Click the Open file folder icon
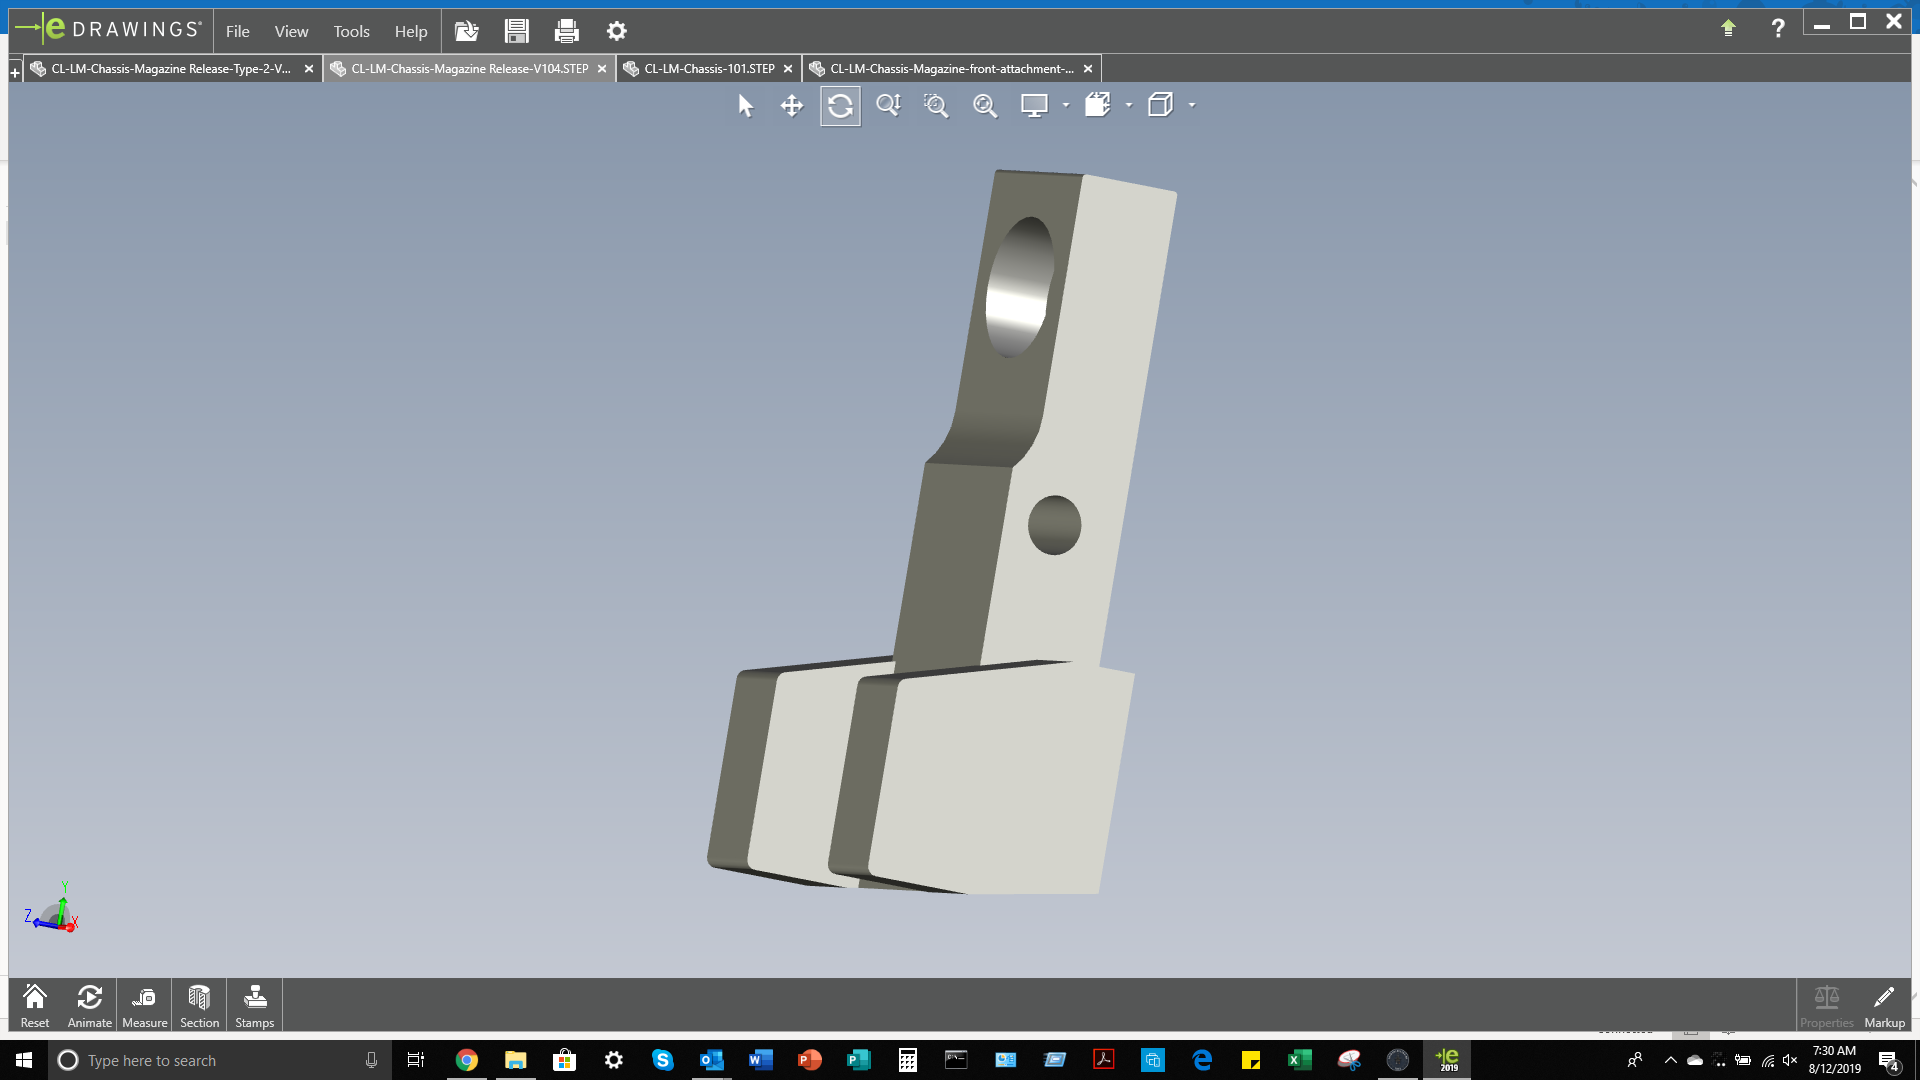The image size is (1920, 1080). [467, 31]
